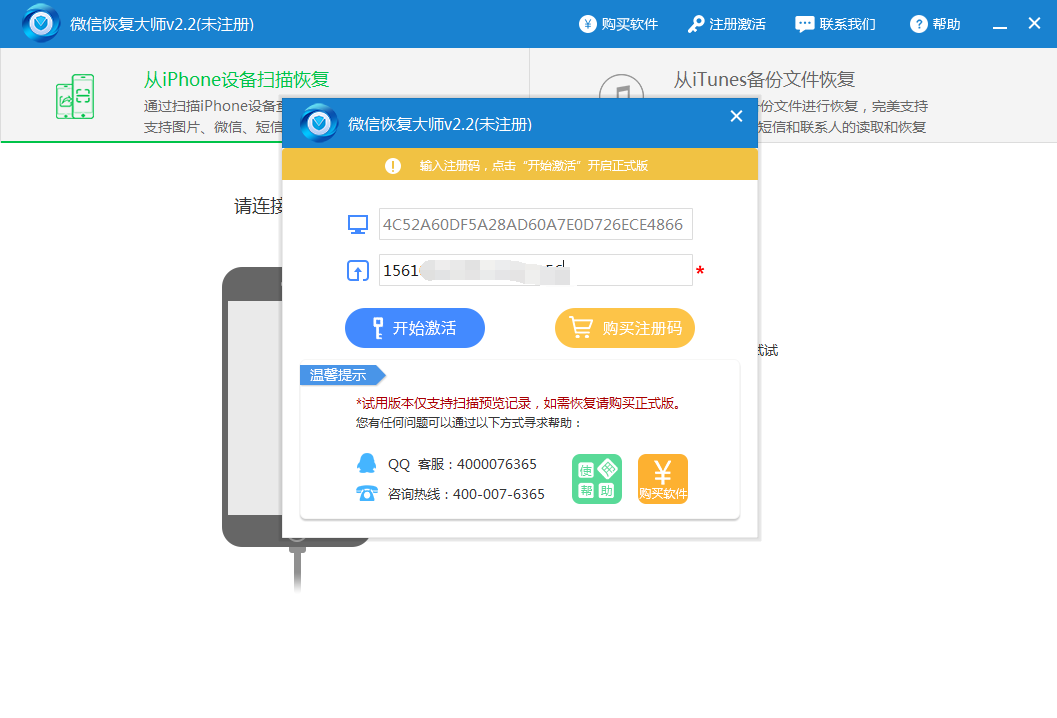This screenshot has height=718, width=1057.
Task: Open 注册激活 in the top bar
Action: [727, 24]
